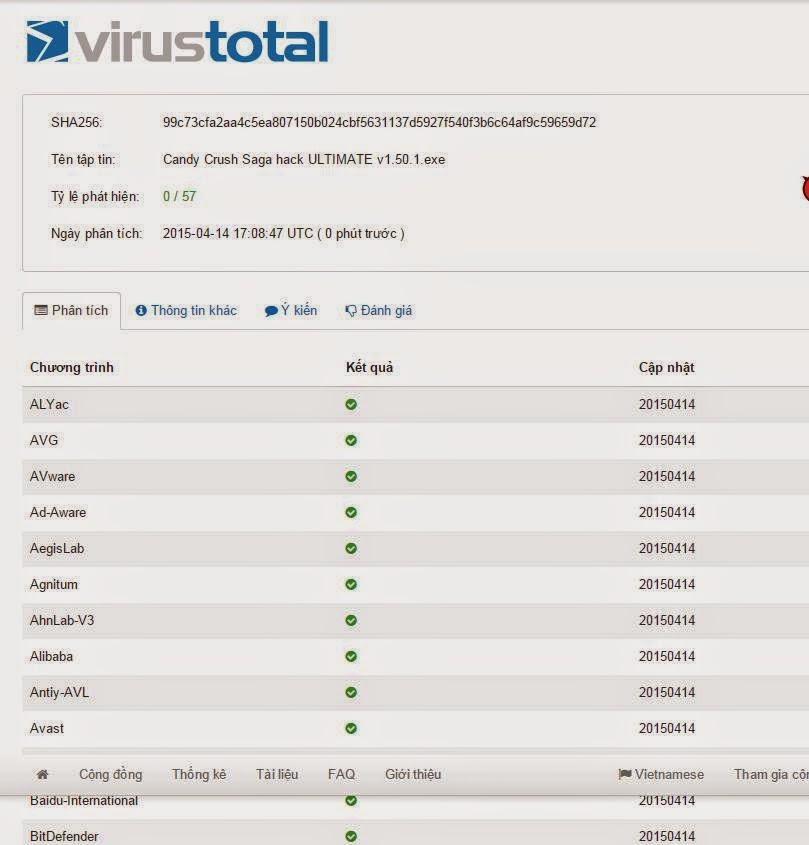Click the Kết quả column header

point(369,368)
